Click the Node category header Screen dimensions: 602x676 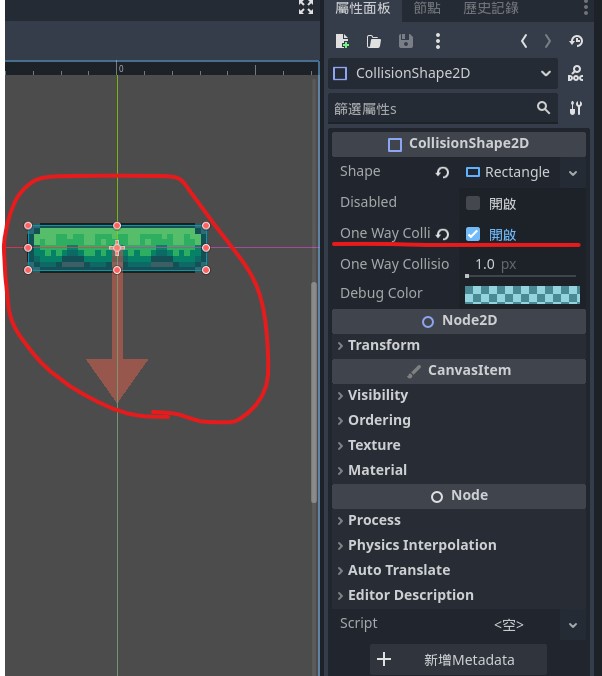tap(459, 496)
